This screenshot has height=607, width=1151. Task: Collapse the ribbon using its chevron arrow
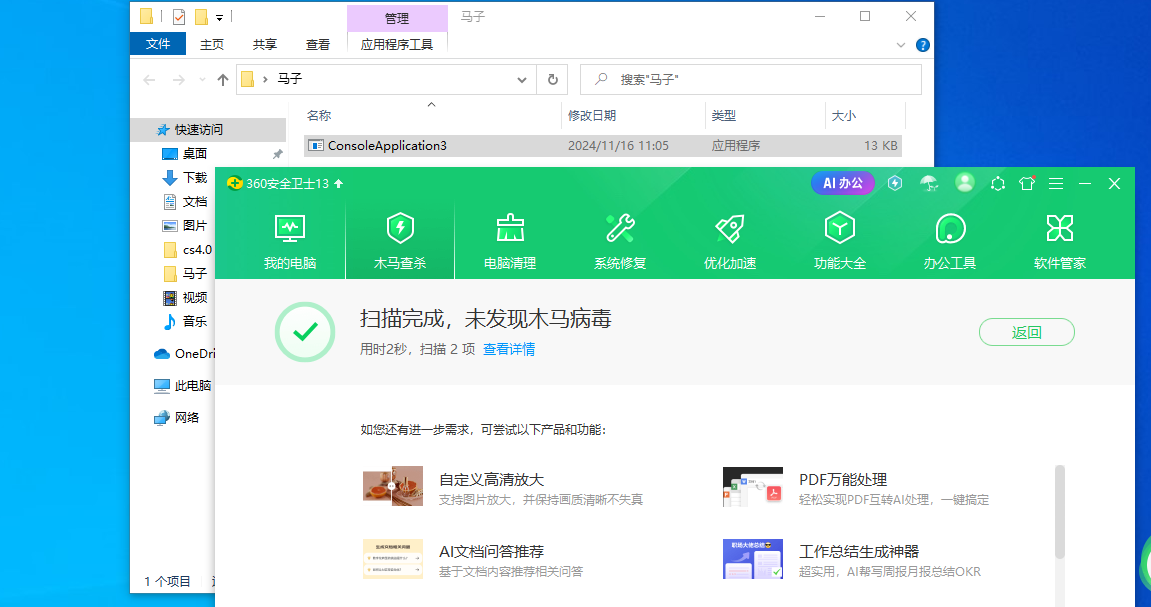pos(900,44)
